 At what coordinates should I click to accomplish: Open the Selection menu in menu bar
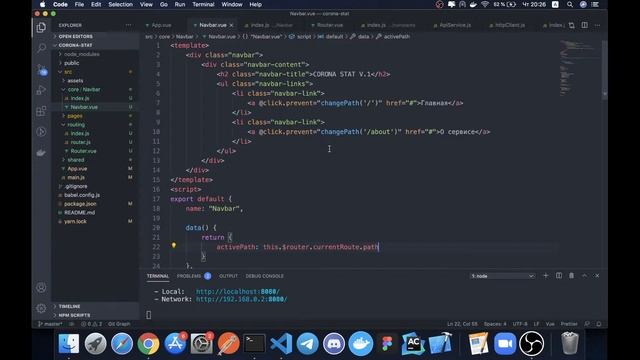(x=120, y=4)
